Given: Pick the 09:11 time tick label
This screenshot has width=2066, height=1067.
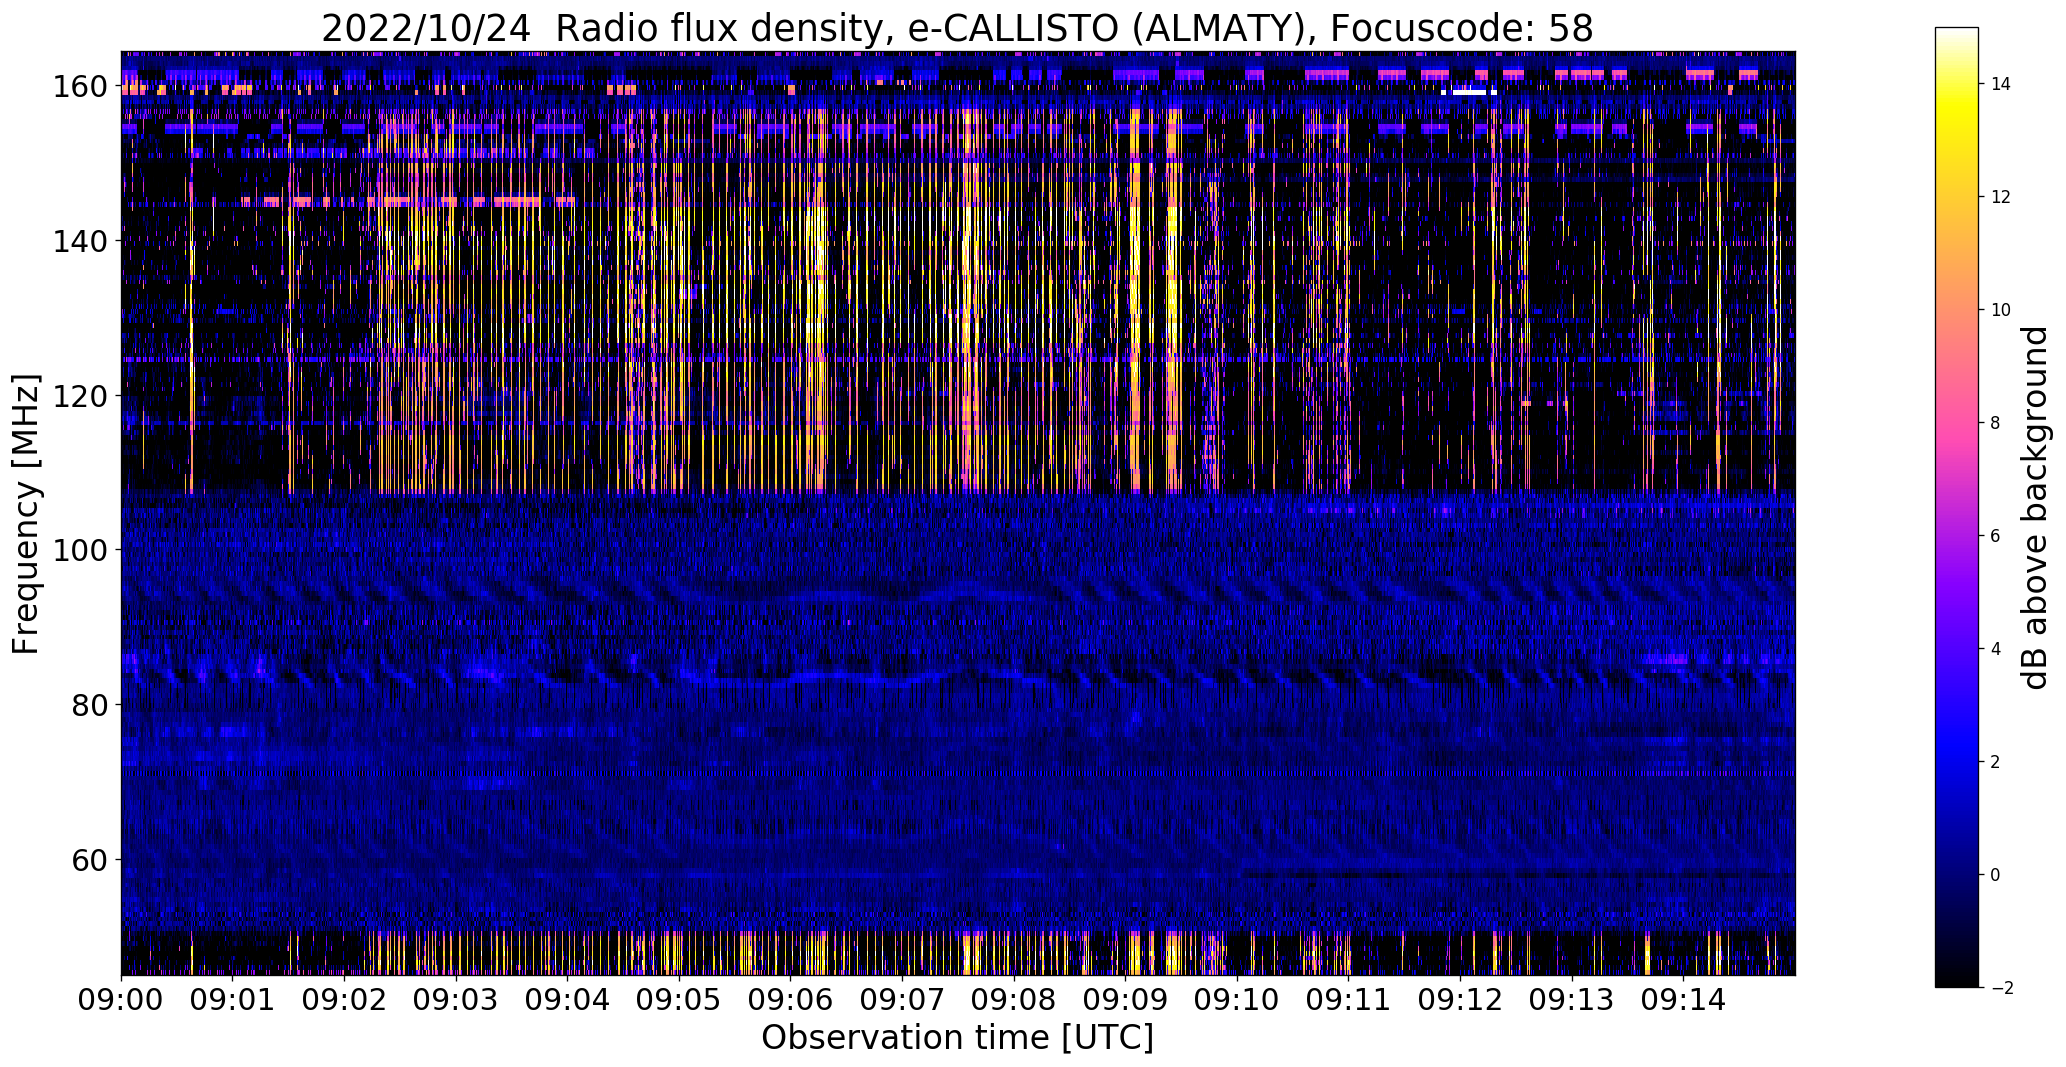Looking at the screenshot, I should (x=1349, y=1000).
